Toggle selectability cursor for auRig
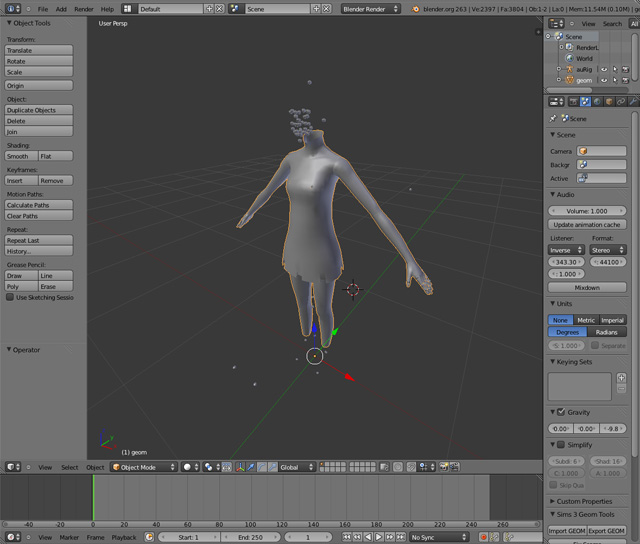Viewport: 640px width, 544px height. pyautogui.click(x=615, y=69)
